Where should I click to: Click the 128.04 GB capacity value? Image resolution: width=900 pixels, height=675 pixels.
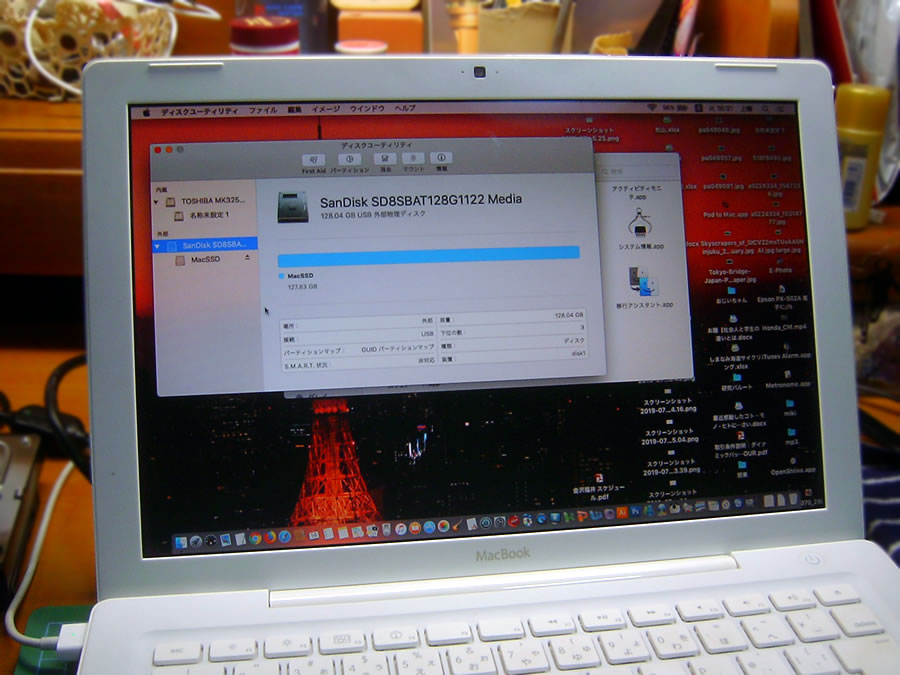[x=569, y=315]
